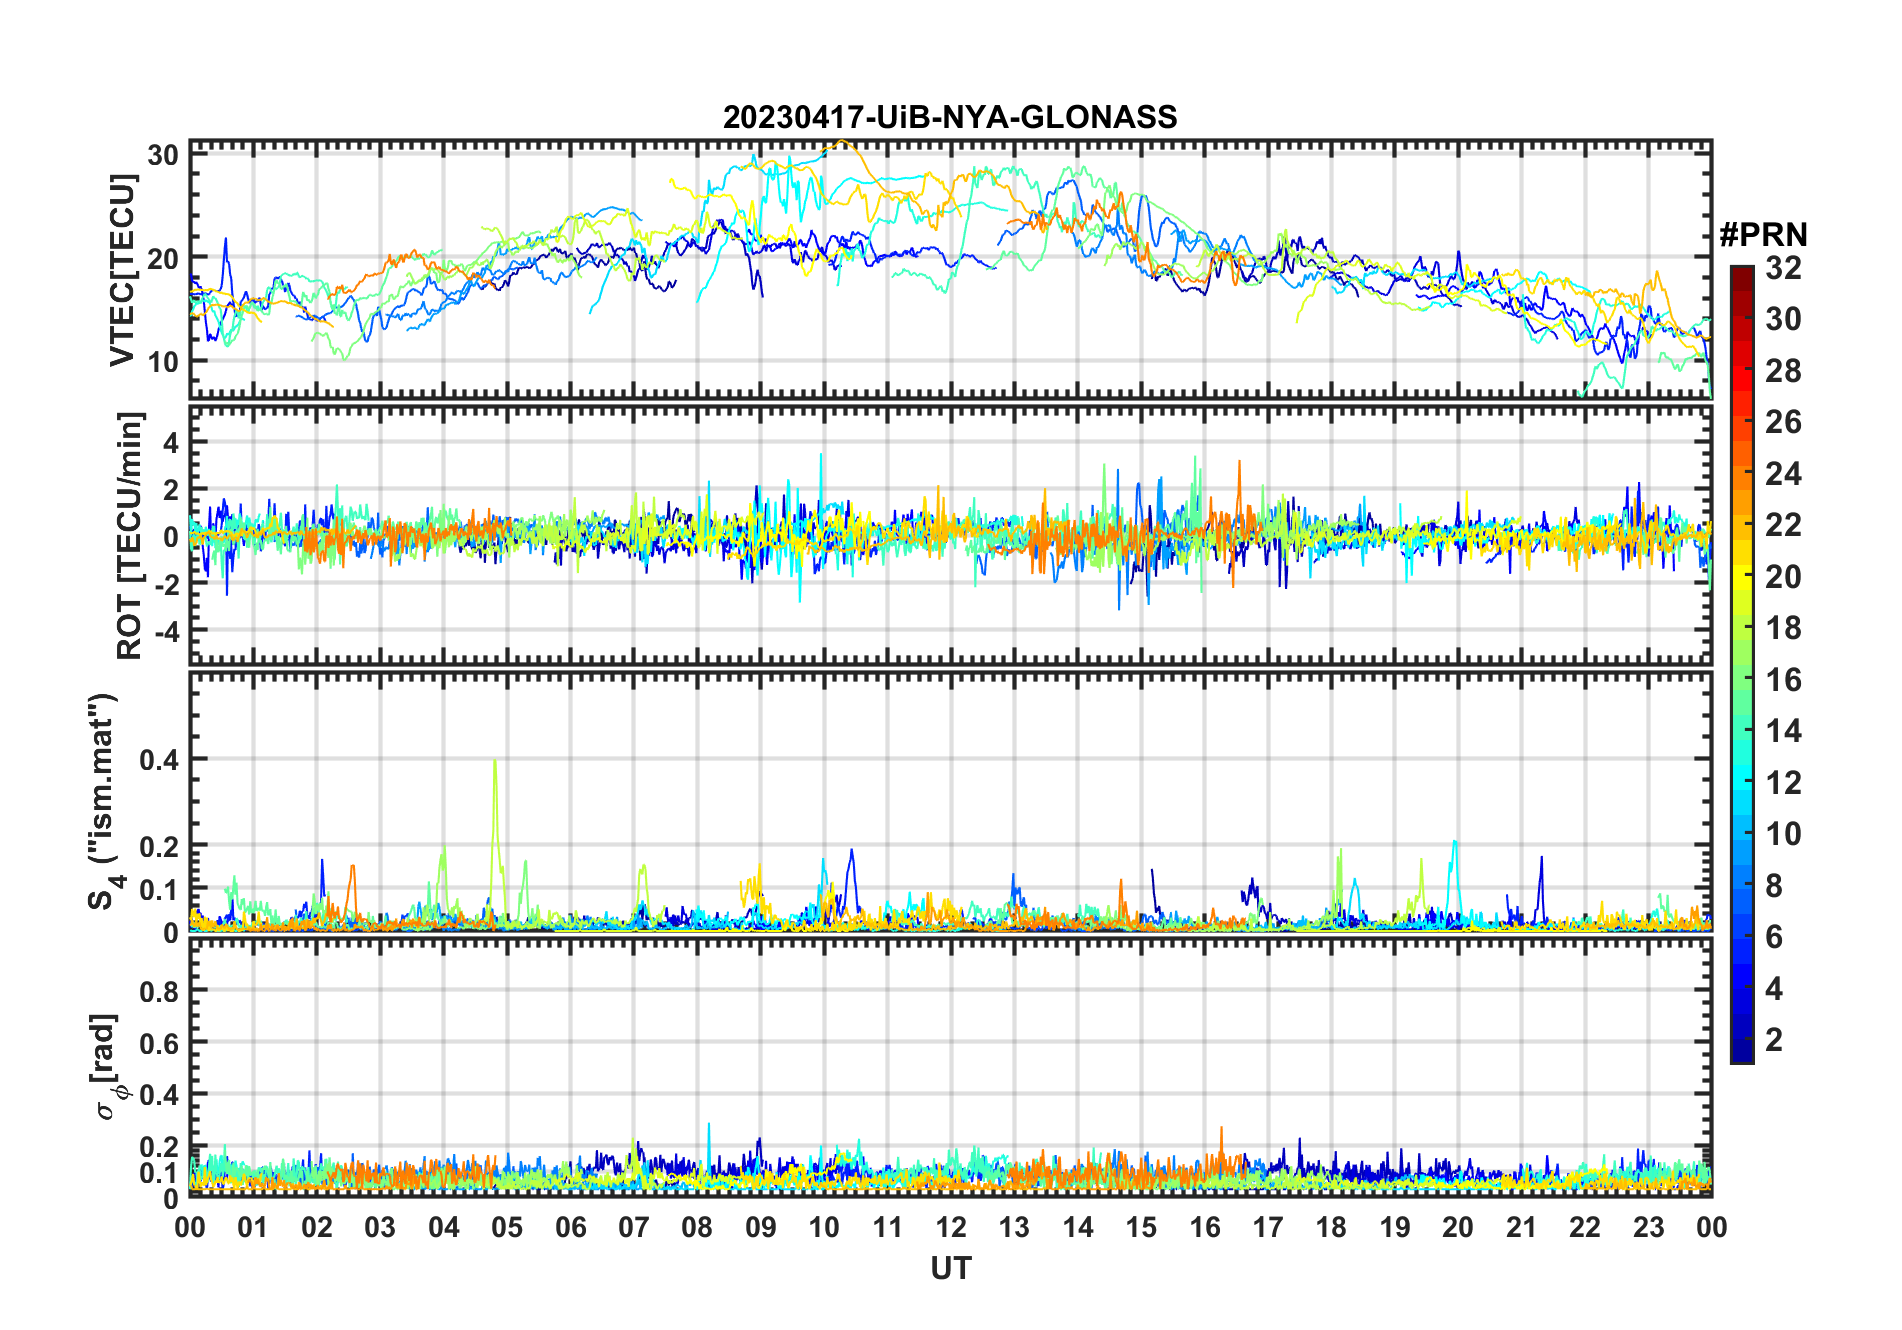Click the "#PRN" colorbar title
Image resolution: width=1902 pixels, height=1330 pixels.
1764,235
